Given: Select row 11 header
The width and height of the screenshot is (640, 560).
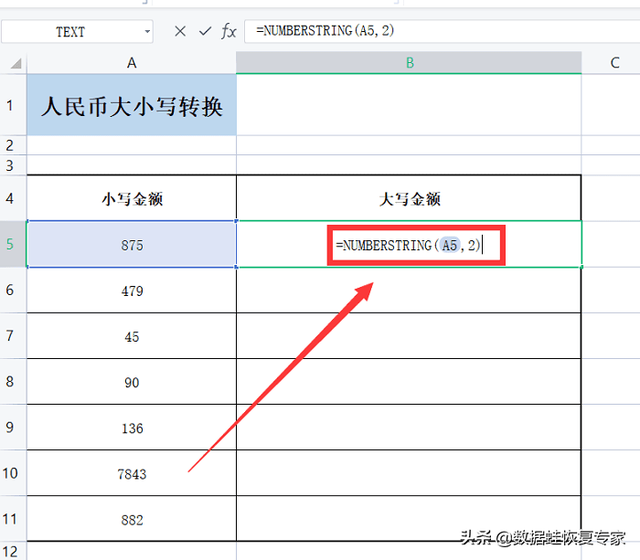Looking at the screenshot, I should pos(13,519).
